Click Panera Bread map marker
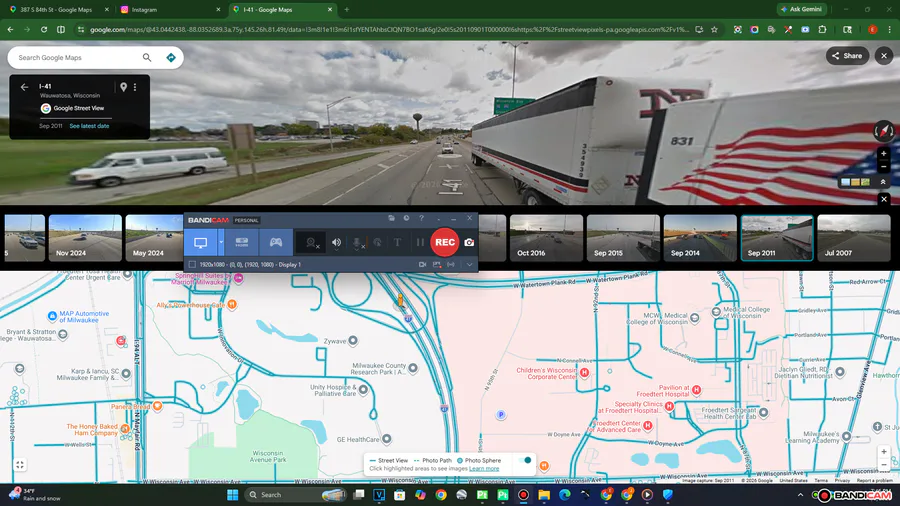The height and width of the screenshot is (506, 900). coord(157,406)
